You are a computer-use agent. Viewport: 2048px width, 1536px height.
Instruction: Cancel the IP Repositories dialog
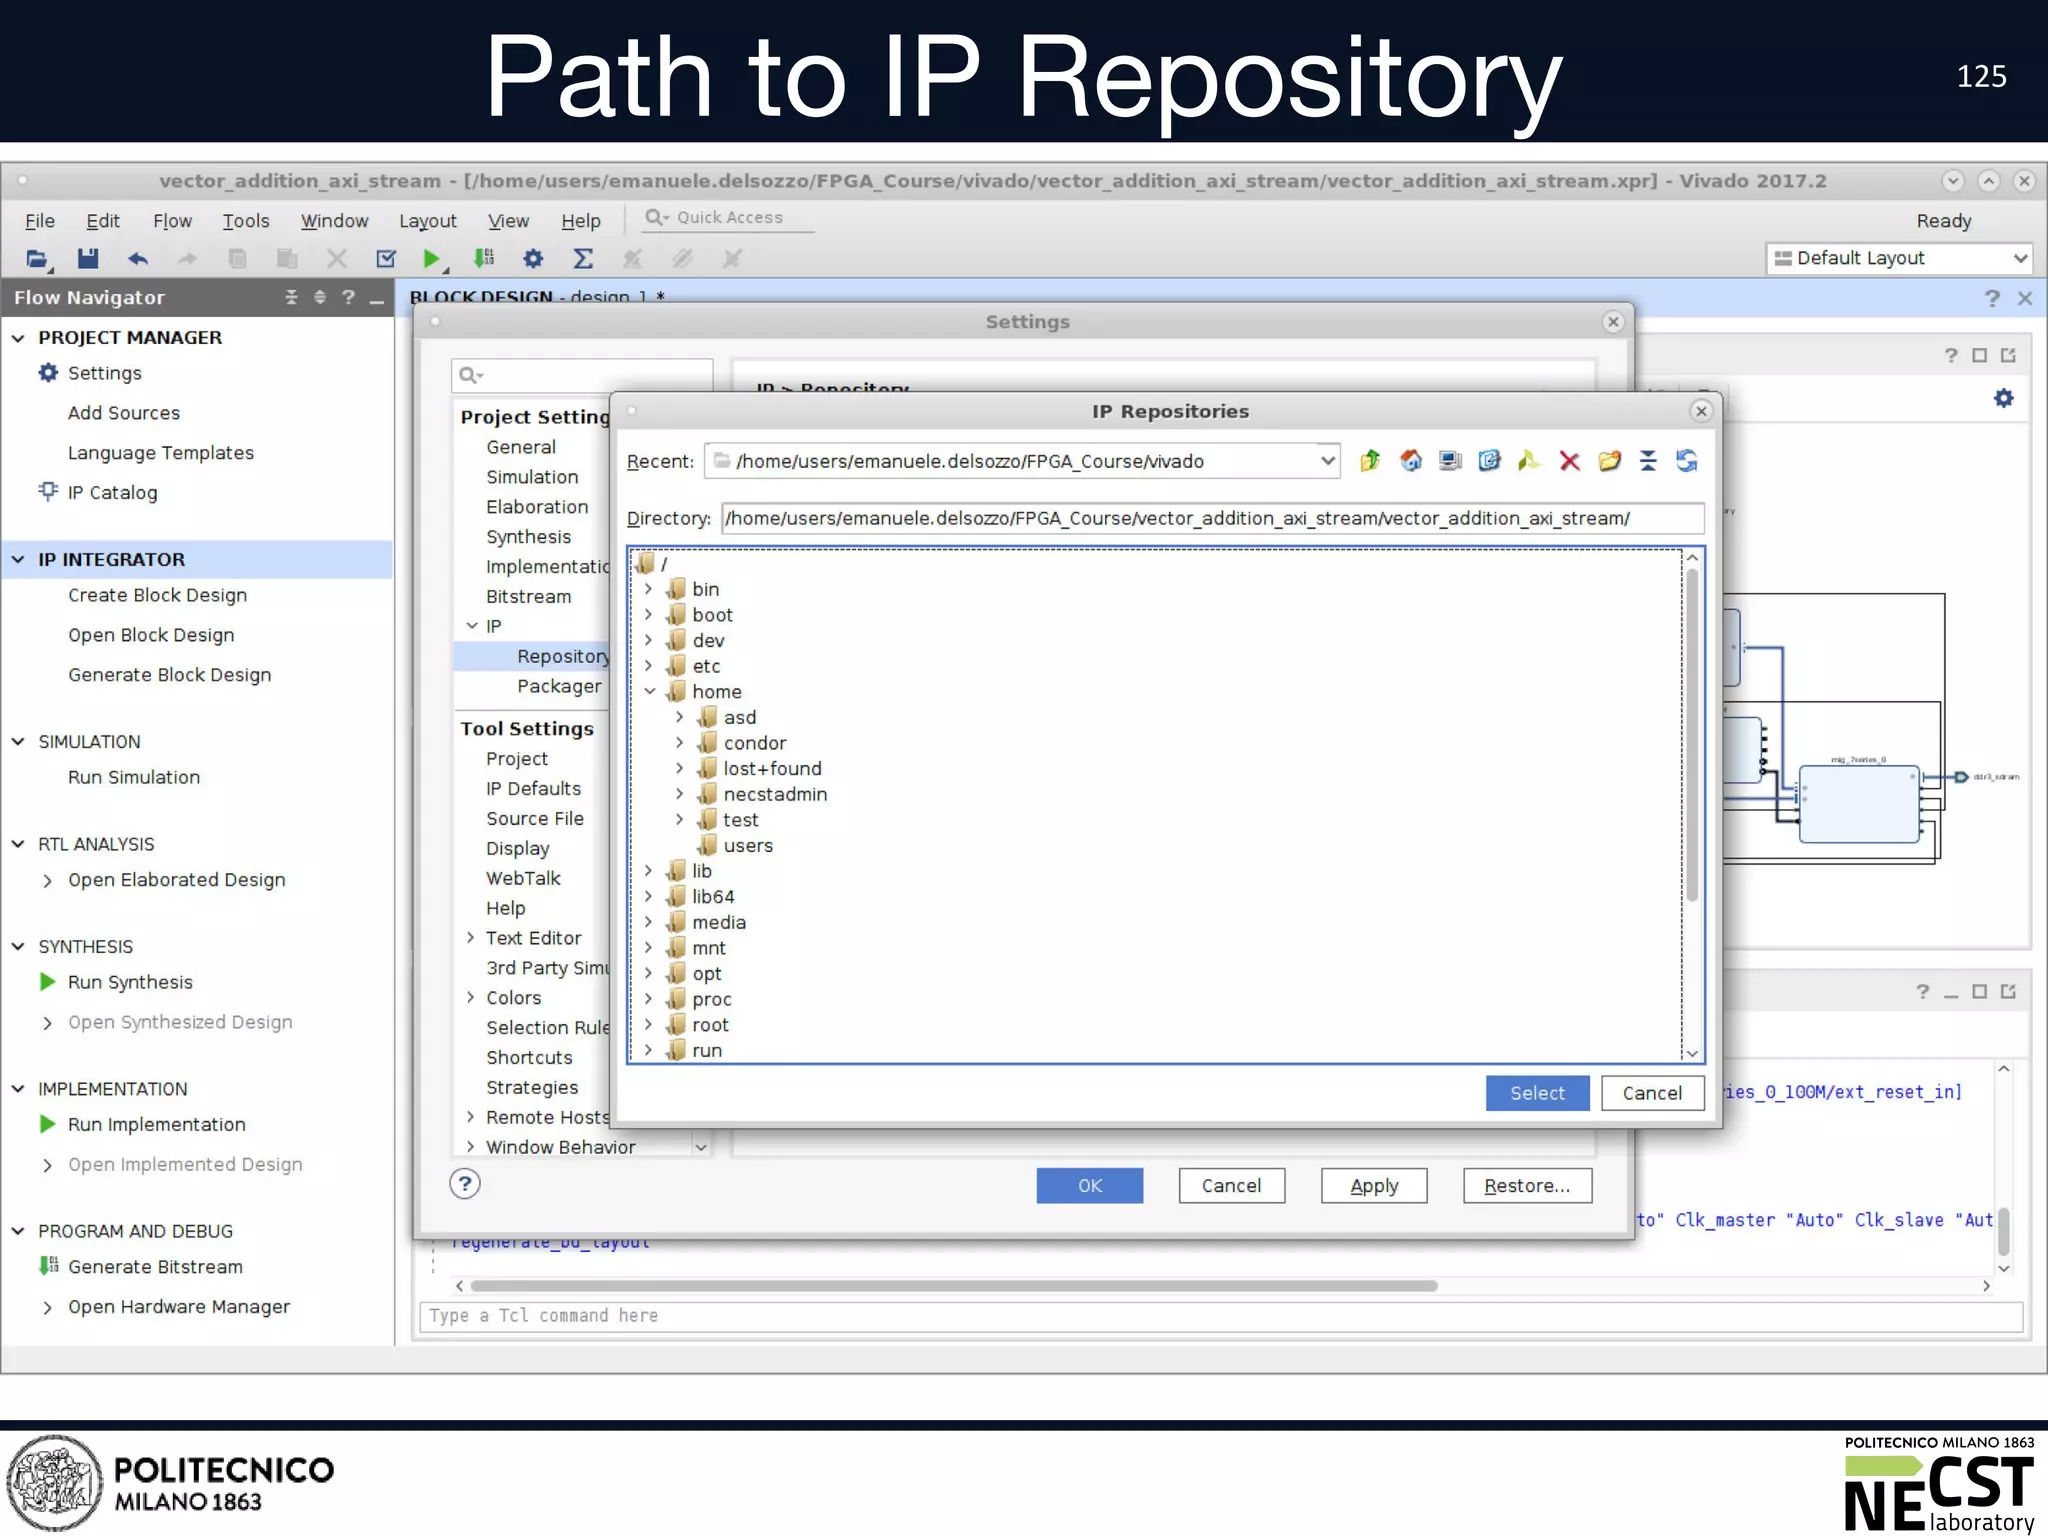point(1652,1093)
